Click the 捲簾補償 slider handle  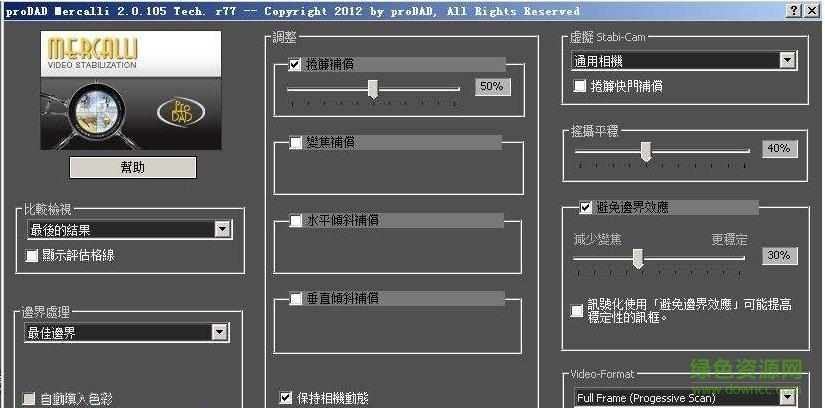click(373, 89)
